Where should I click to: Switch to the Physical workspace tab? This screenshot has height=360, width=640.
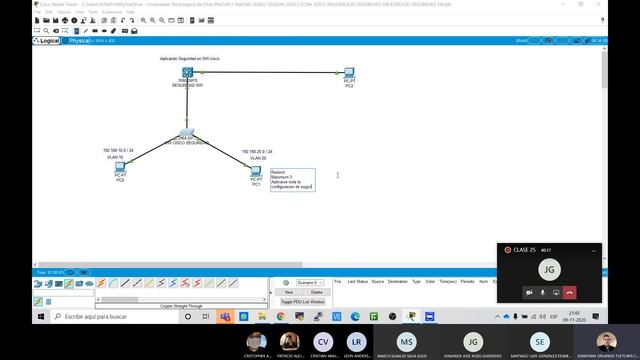(x=76, y=41)
